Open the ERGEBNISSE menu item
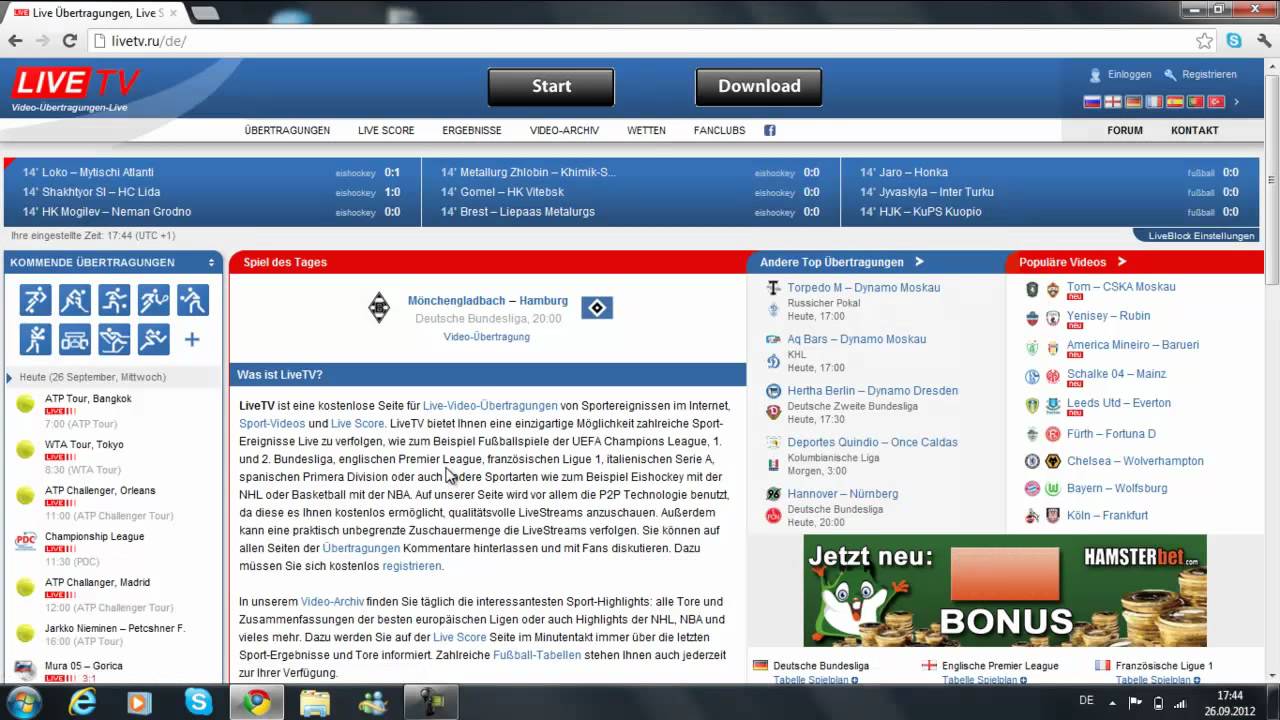This screenshot has height=720, width=1280. click(x=472, y=130)
